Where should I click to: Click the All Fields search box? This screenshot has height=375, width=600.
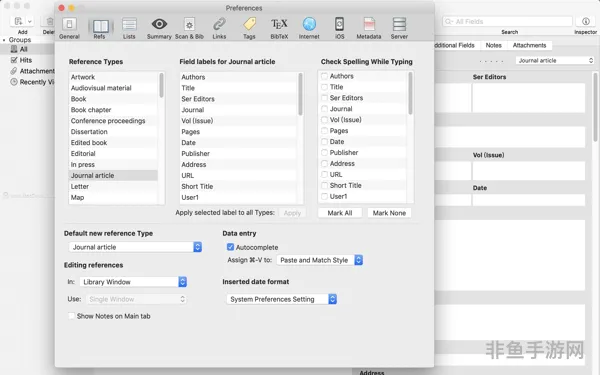[508, 21]
